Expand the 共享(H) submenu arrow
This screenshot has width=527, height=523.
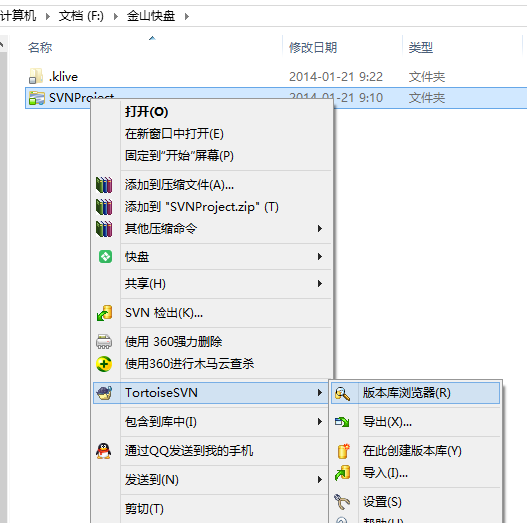tap(320, 284)
